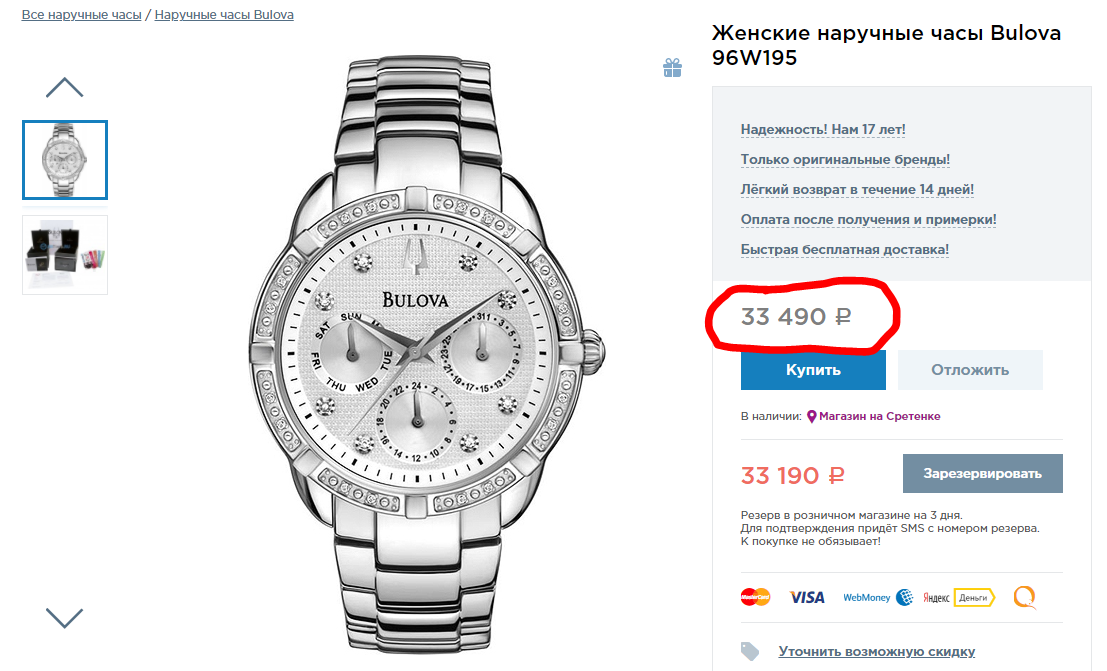Screen dimensions: 1107x671
Task: Click 'Уточнить возможную скидку' link
Action: (x=876, y=651)
